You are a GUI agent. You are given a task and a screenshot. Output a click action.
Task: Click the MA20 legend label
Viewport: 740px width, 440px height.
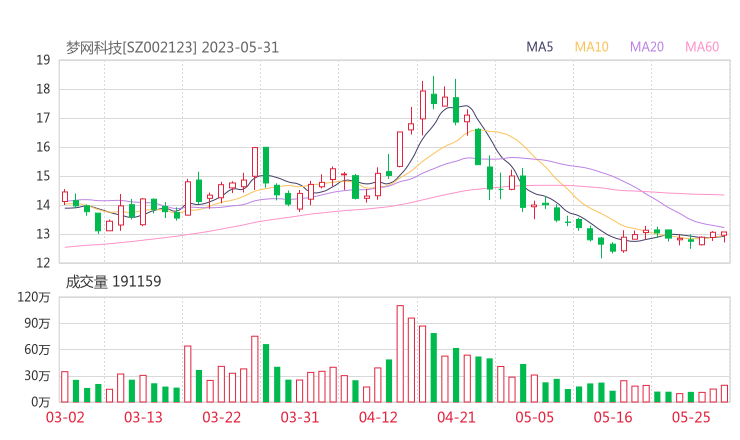pos(647,47)
